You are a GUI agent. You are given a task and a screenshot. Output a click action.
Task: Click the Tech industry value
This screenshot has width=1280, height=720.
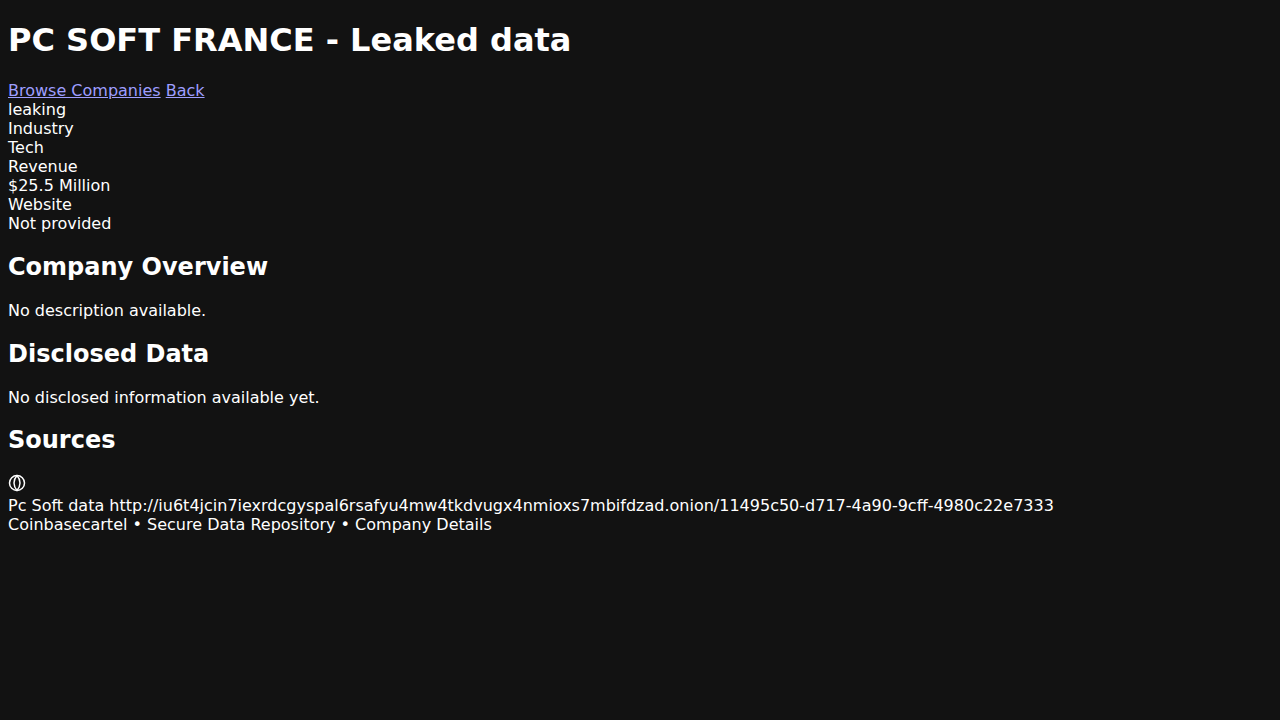[26, 147]
